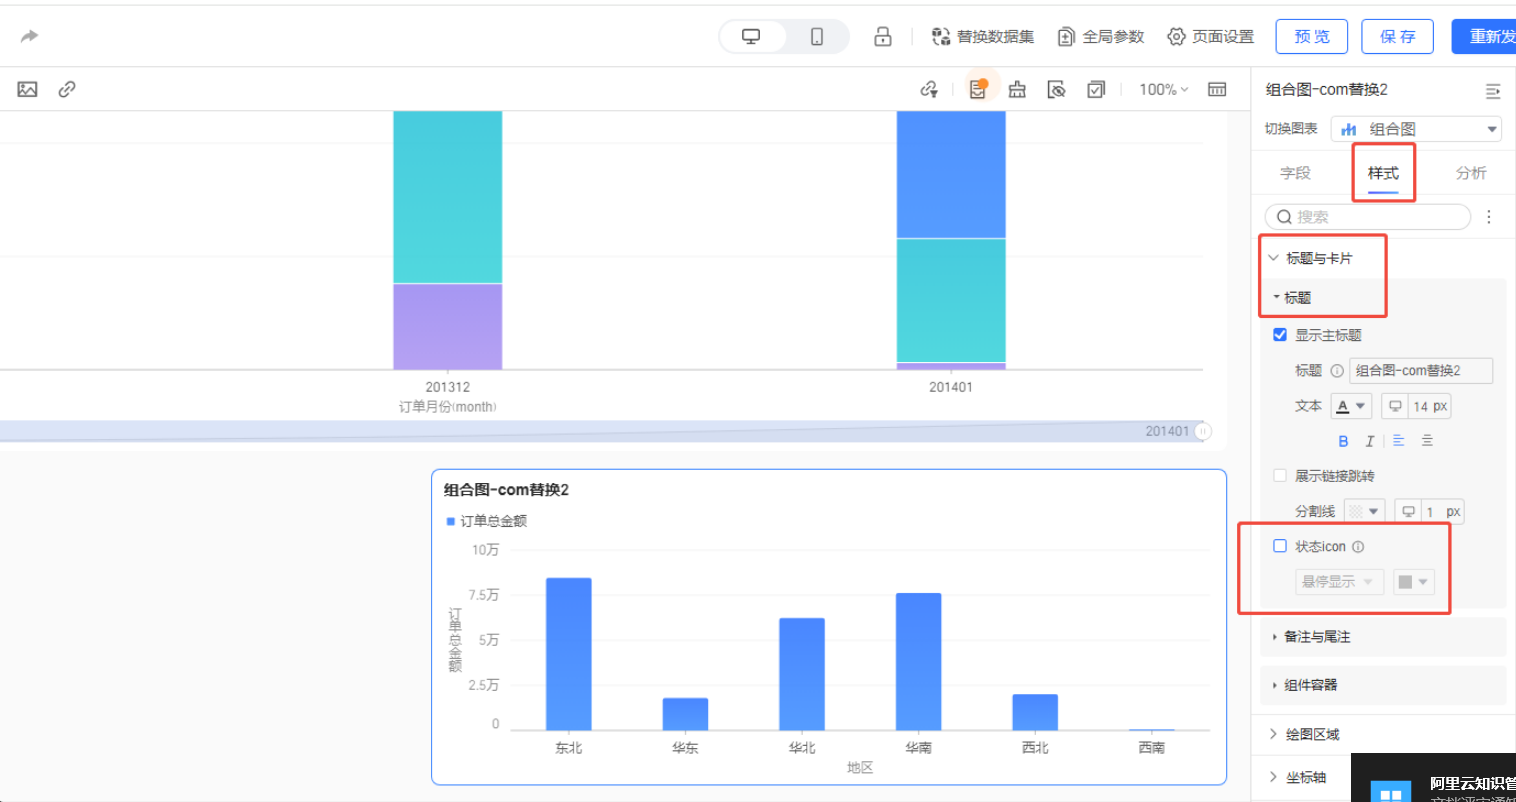The height and width of the screenshot is (802, 1516).
Task: Insert an image using the picture icon
Action: pyautogui.click(x=27, y=90)
